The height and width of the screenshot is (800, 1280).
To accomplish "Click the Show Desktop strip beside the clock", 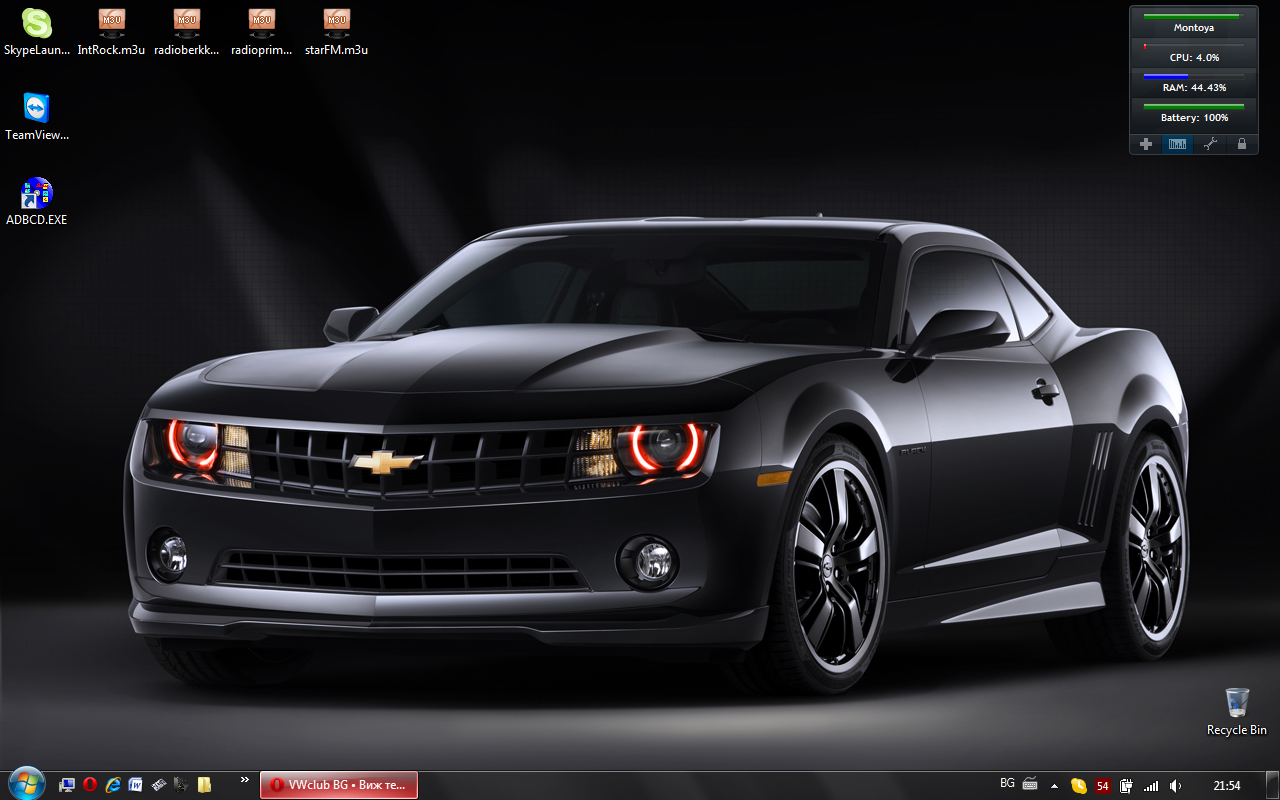I will (x=1272, y=786).
